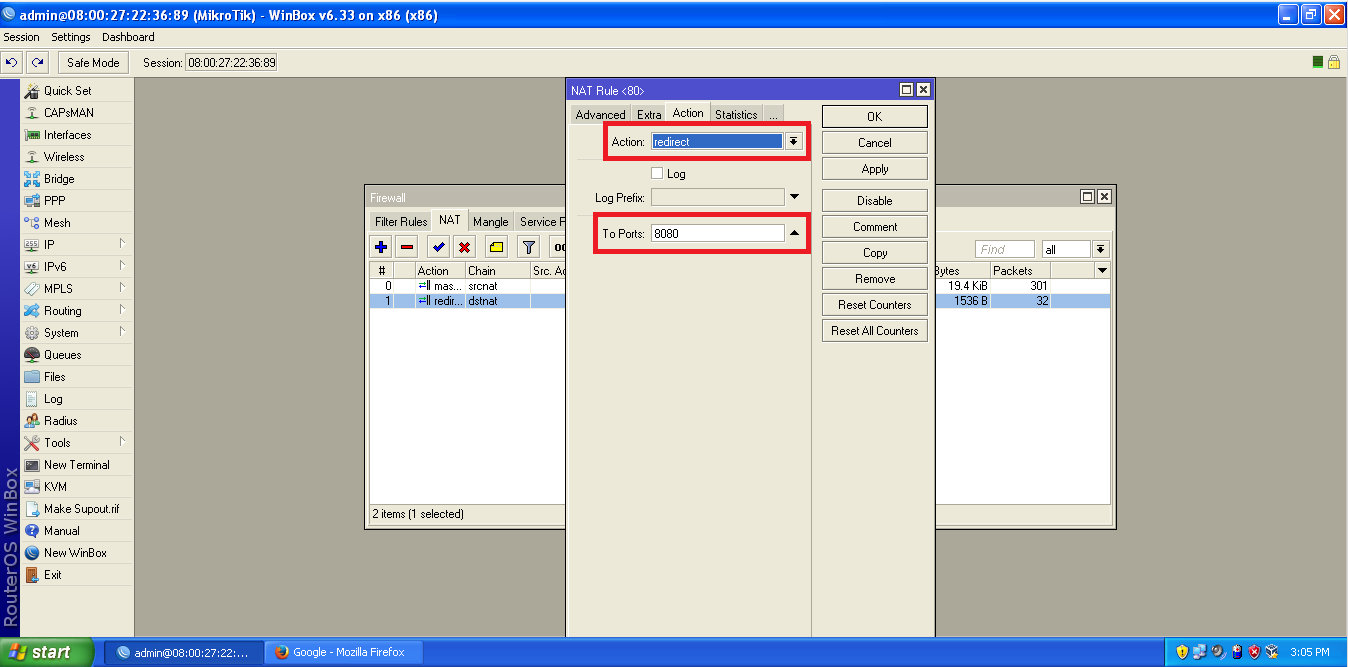Switch to the Mangle tab
This screenshot has height=667, width=1348.
[490, 221]
